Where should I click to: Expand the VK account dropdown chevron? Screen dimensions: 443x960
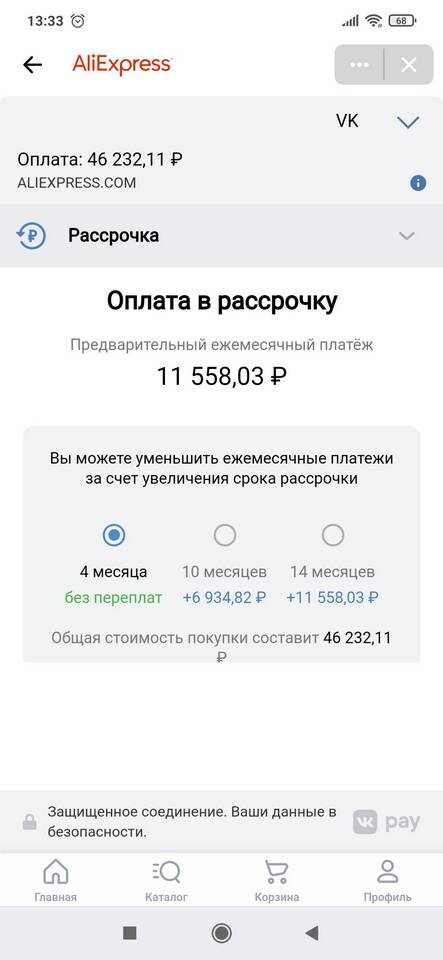click(408, 122)
